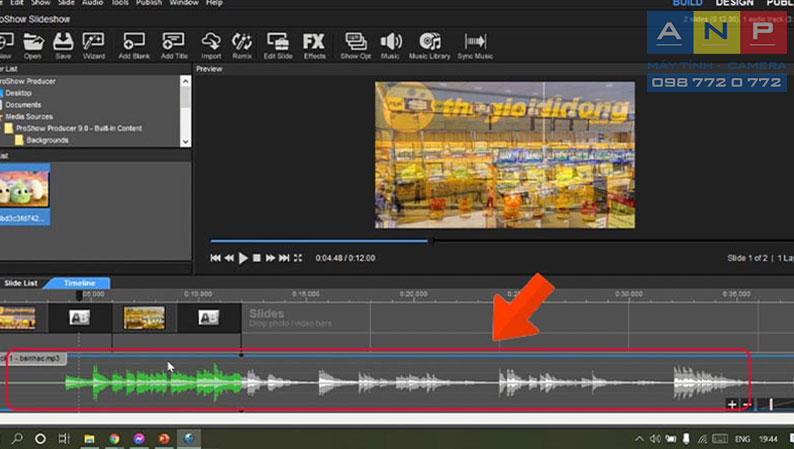Select Documents in folder list
Screen dimensions: 794x449
coord(23,105)
